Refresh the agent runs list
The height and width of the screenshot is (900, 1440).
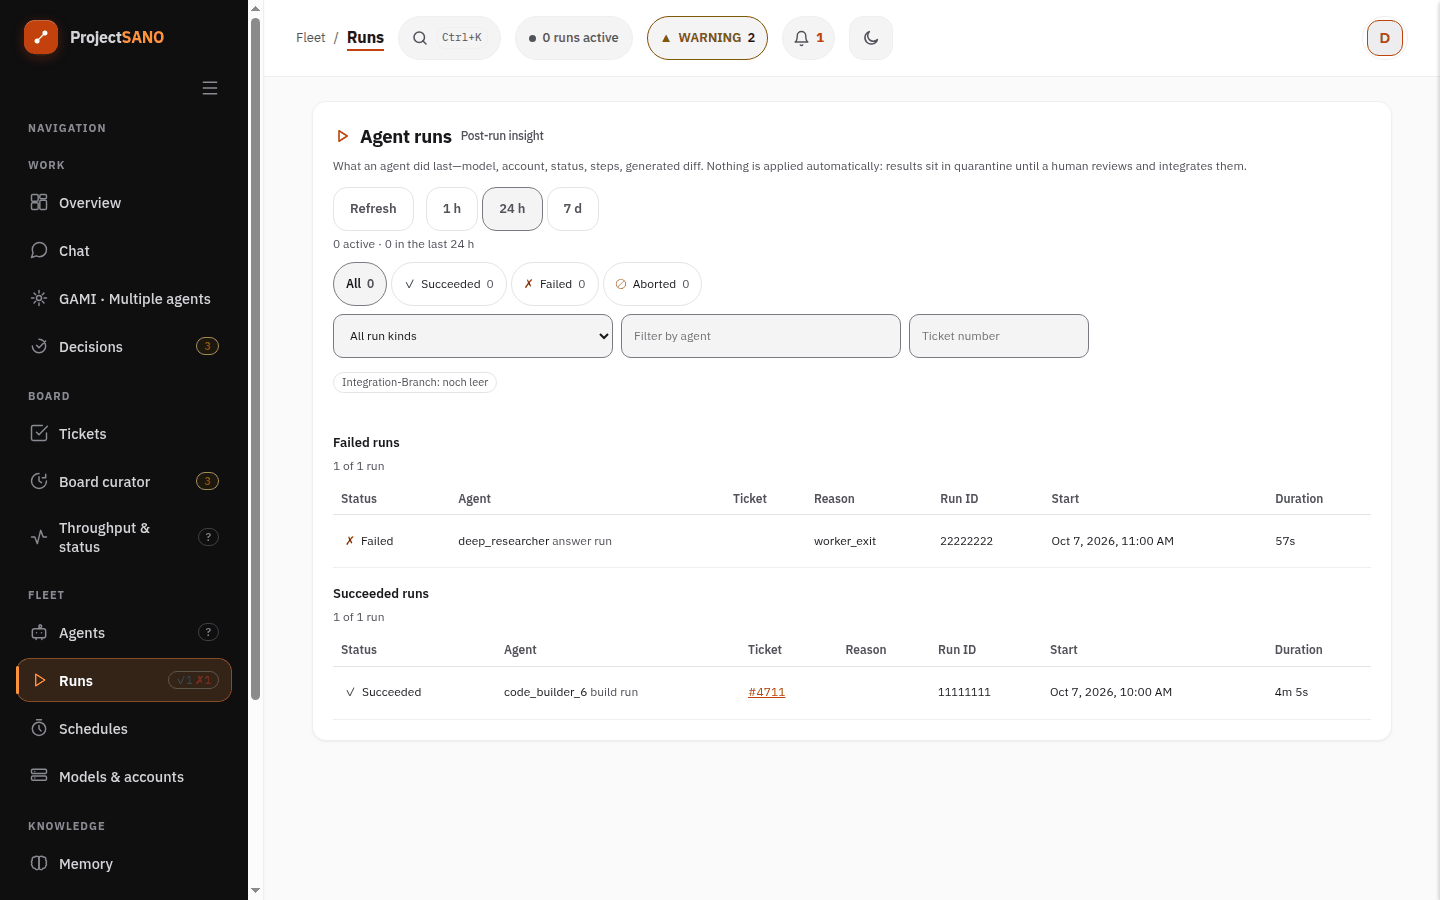[373, 209]
